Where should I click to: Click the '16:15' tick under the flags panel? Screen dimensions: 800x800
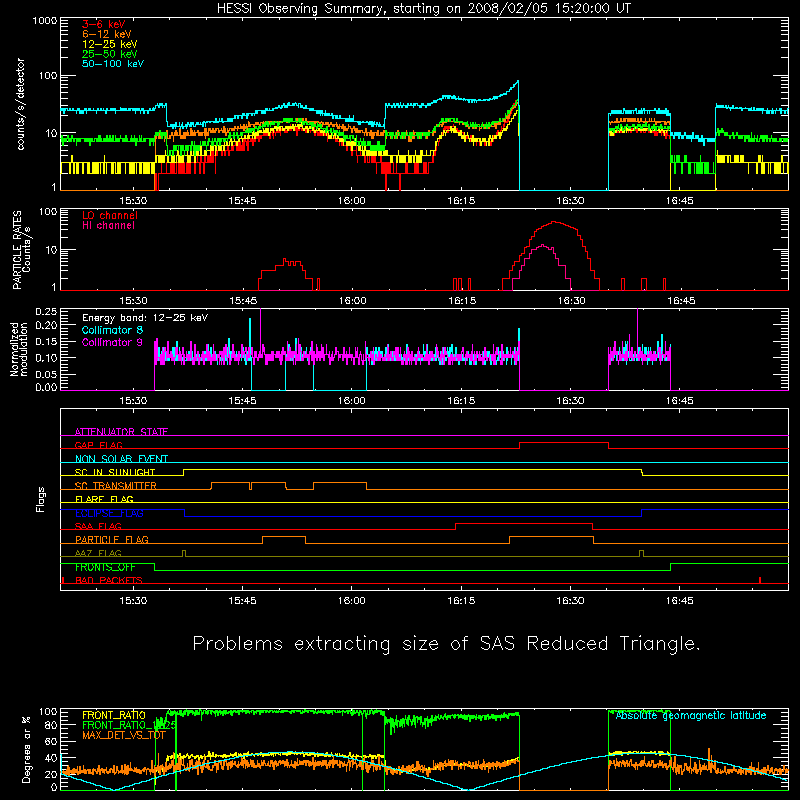(461, 601)
